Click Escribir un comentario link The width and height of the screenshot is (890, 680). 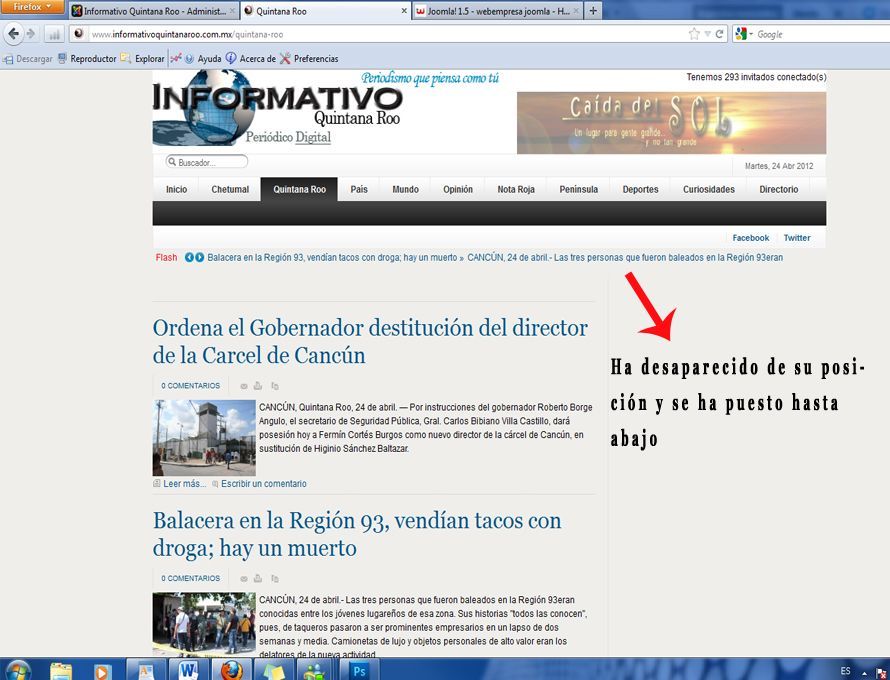263,484
